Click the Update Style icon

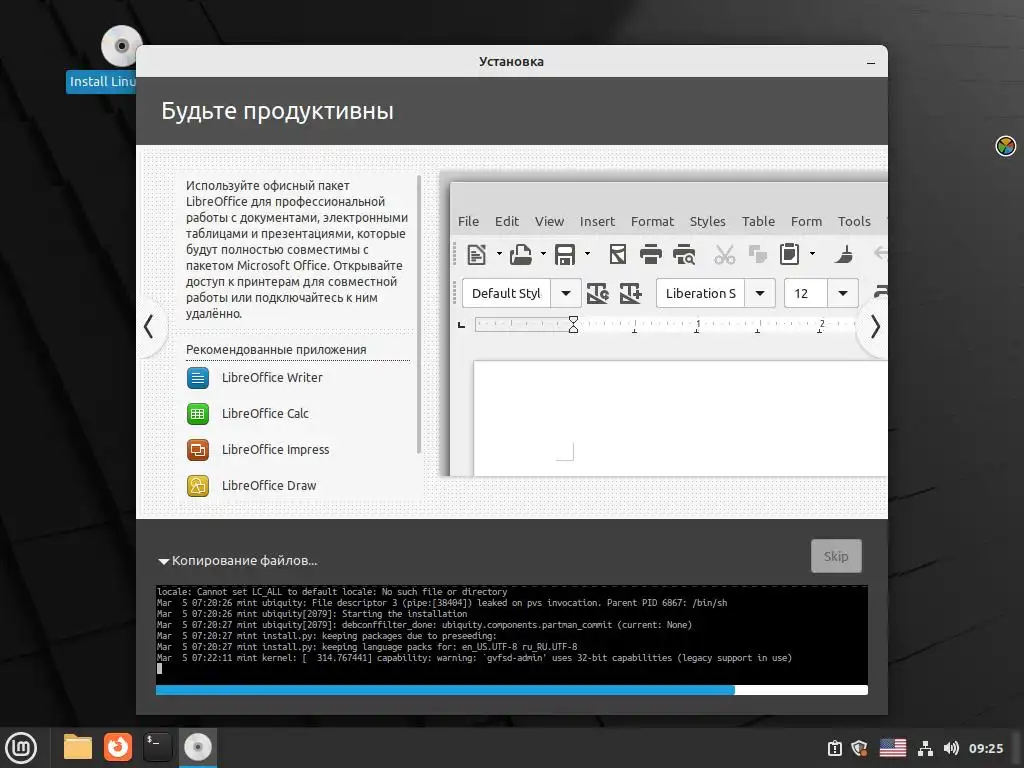coord(598,293)
